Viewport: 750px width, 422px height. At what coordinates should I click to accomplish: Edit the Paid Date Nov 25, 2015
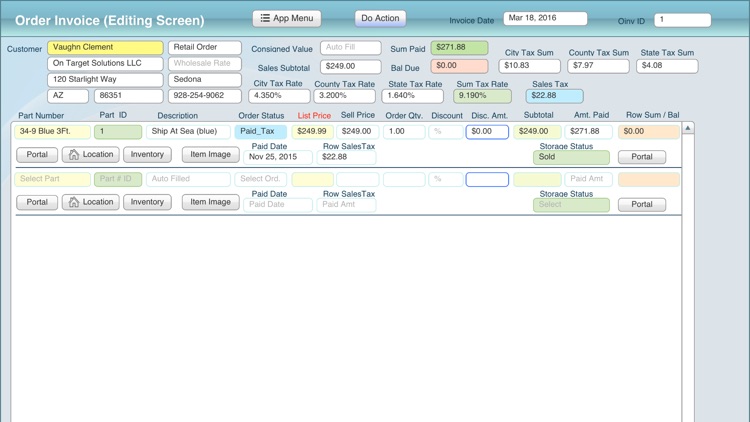pos(278,157)
